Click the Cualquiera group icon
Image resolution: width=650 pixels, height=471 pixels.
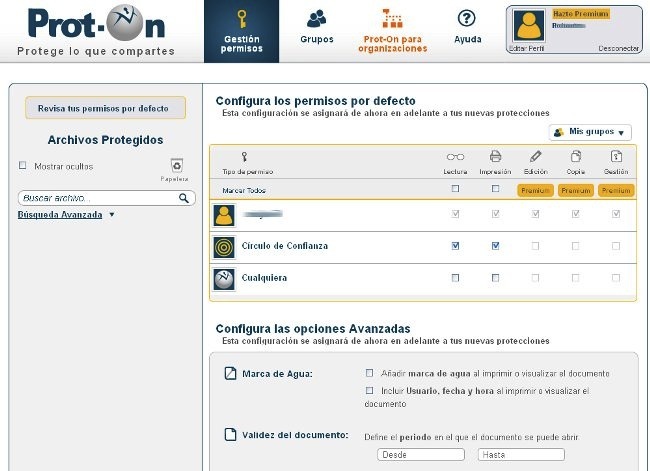pos(224,278)
